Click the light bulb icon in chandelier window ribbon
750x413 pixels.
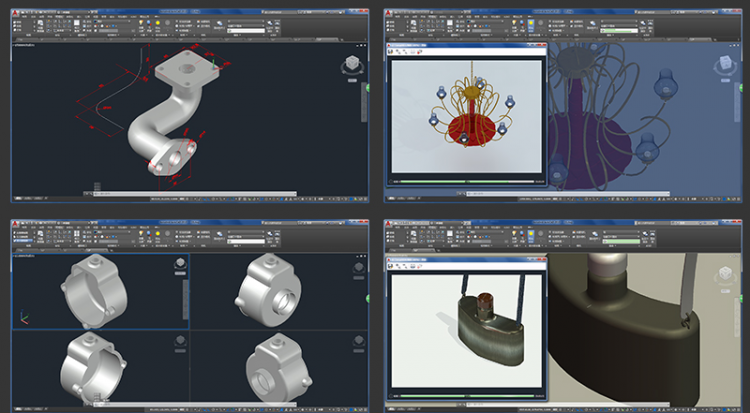pos(514,22)
